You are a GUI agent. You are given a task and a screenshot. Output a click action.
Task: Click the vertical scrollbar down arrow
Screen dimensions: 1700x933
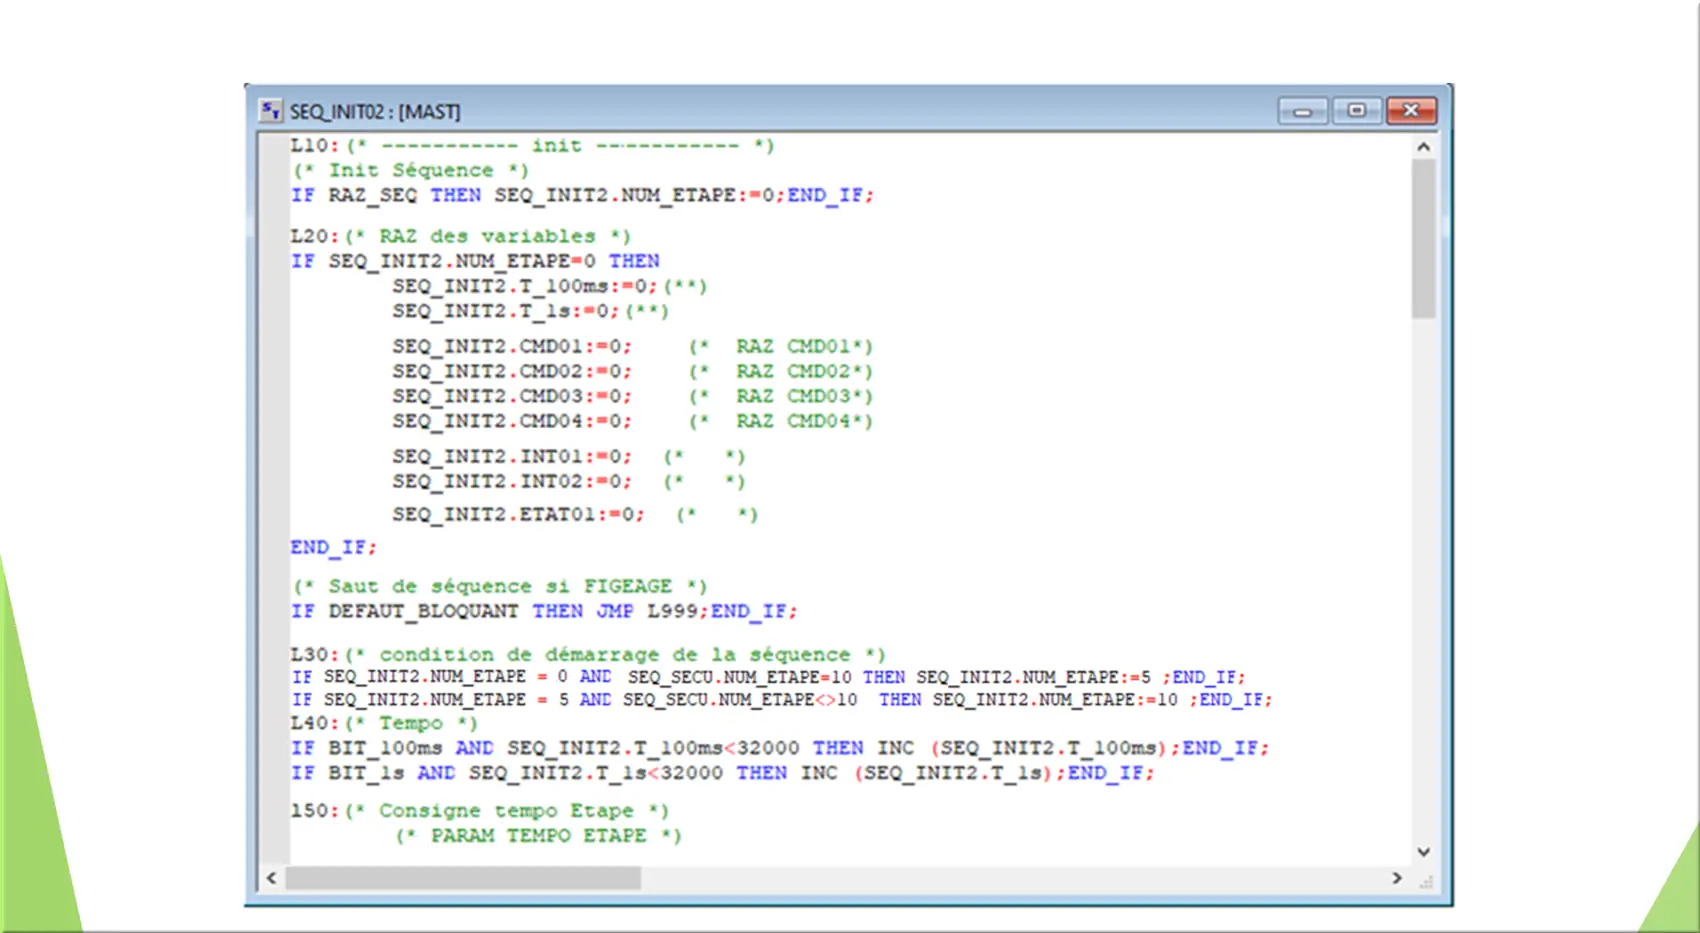point(1423,852)
